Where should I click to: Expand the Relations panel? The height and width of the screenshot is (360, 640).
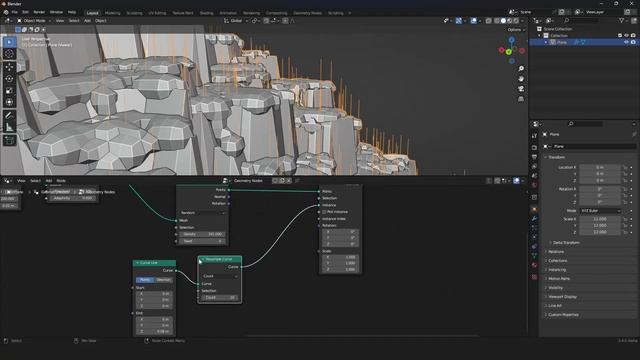(556, 251)
